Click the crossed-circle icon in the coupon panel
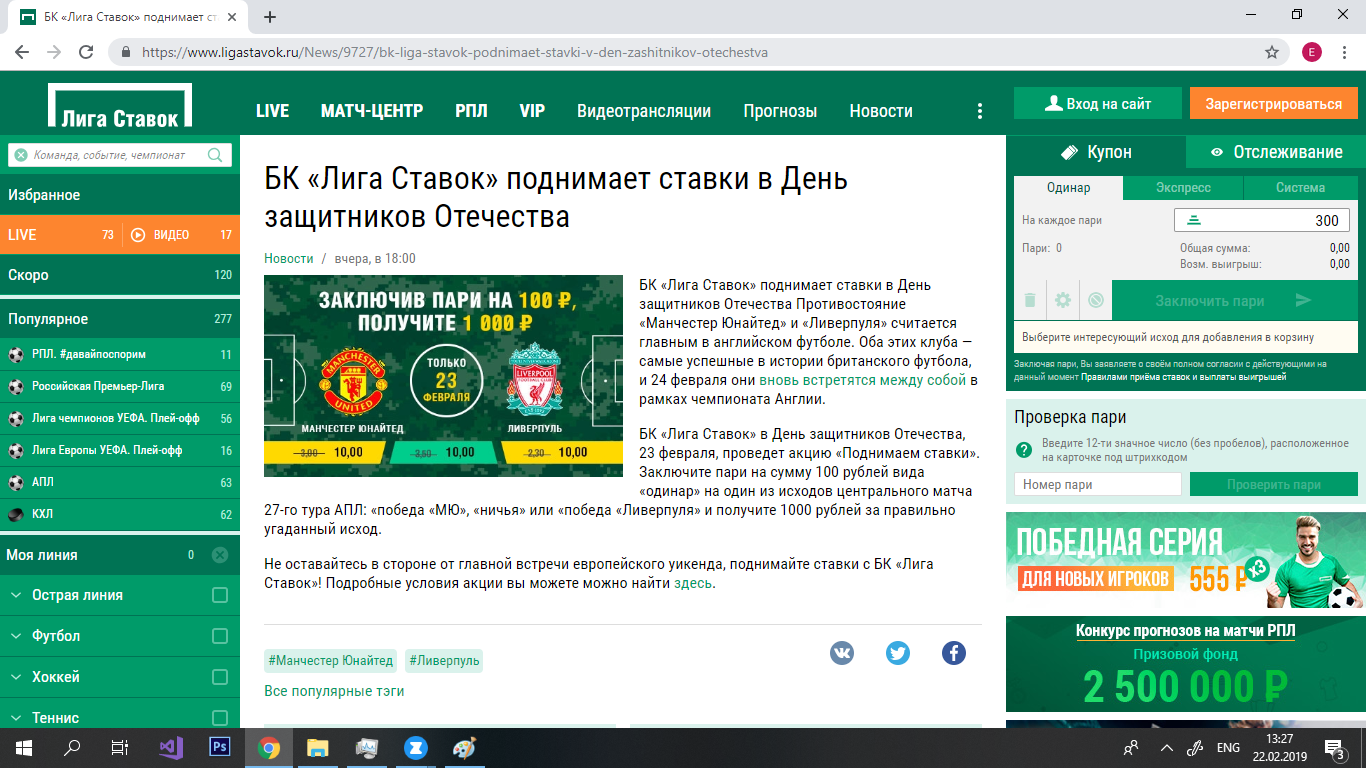 [x=1096, y=300]
